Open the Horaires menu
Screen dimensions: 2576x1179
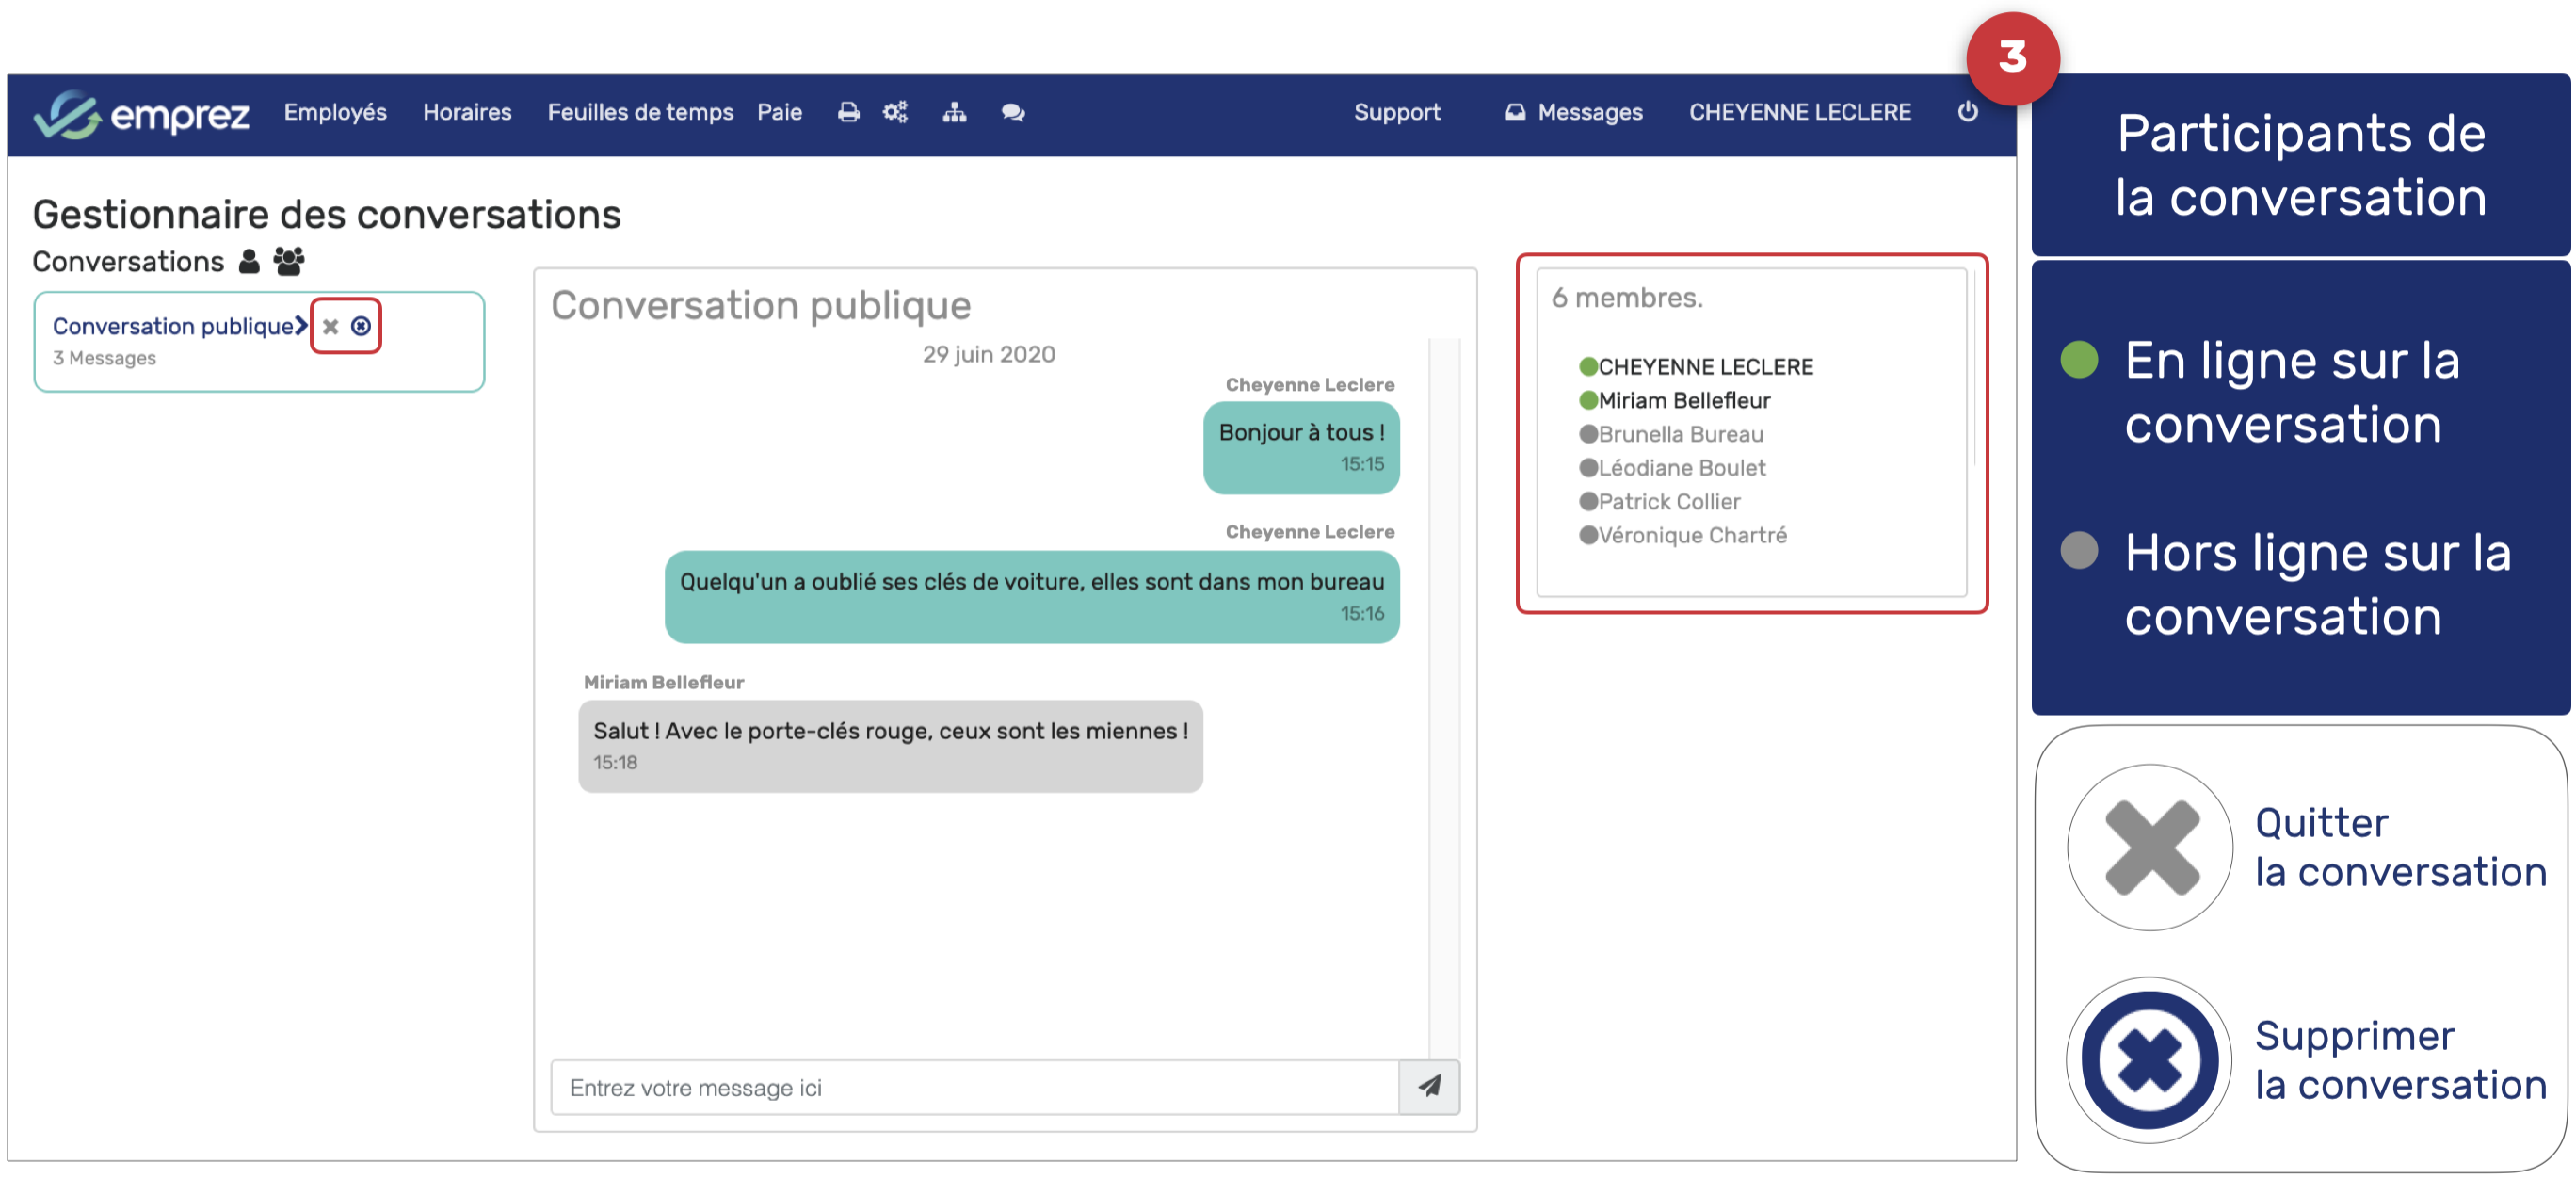coord(467,112)
